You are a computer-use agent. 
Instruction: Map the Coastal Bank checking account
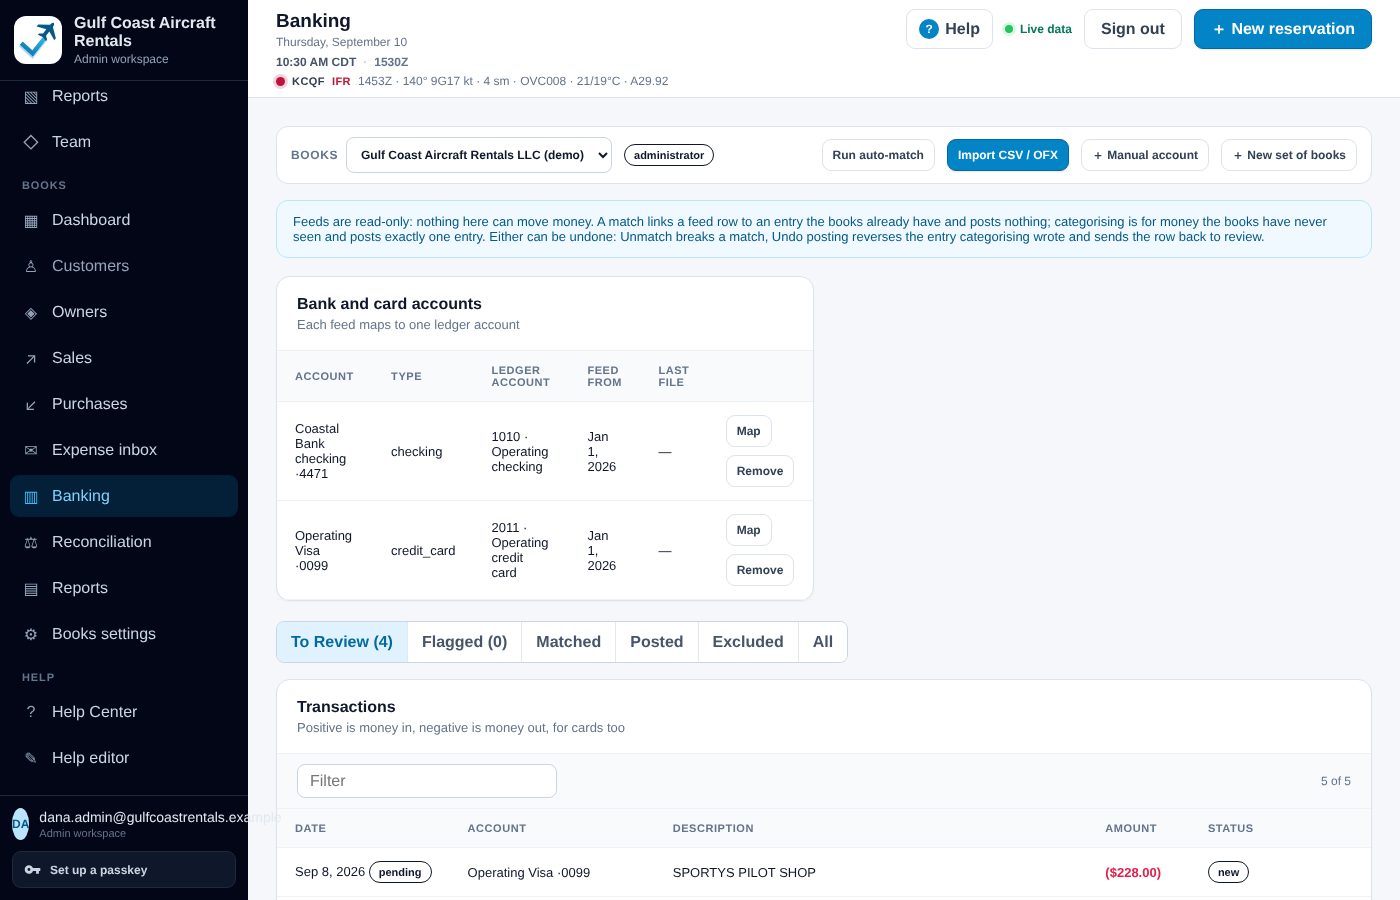point(749,431)
